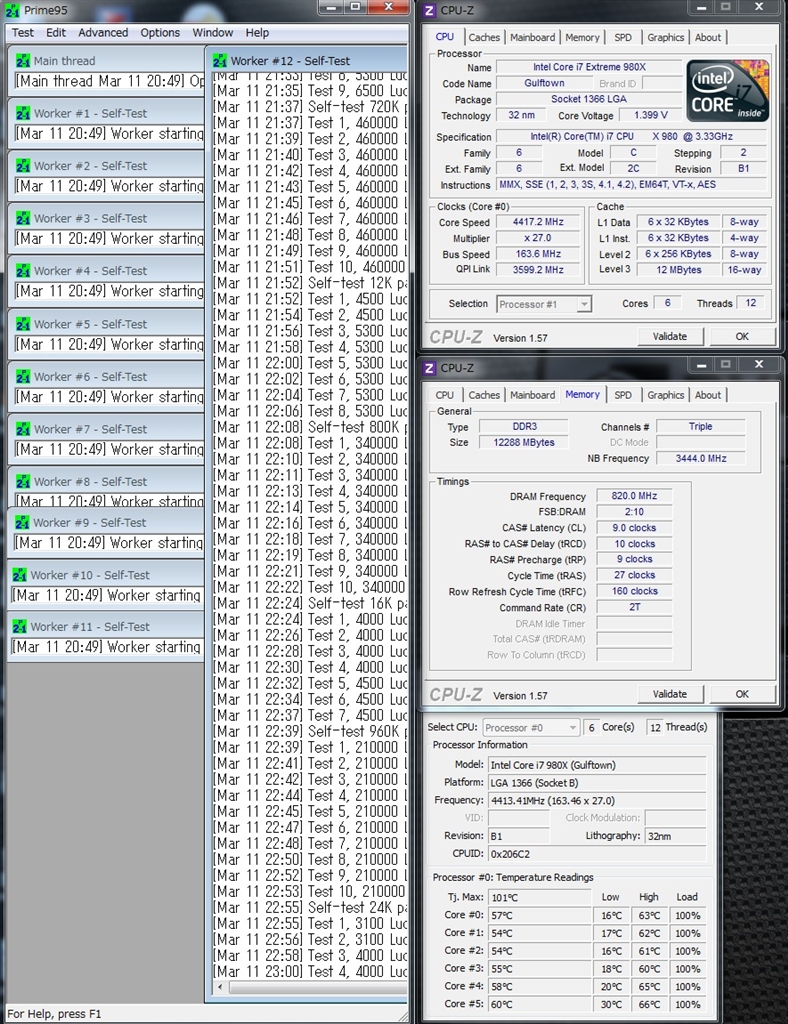The width and height of the screenshot is (788, 1024).
Task: Open the Help menu in Prime95
Action: tap(257, 33)
